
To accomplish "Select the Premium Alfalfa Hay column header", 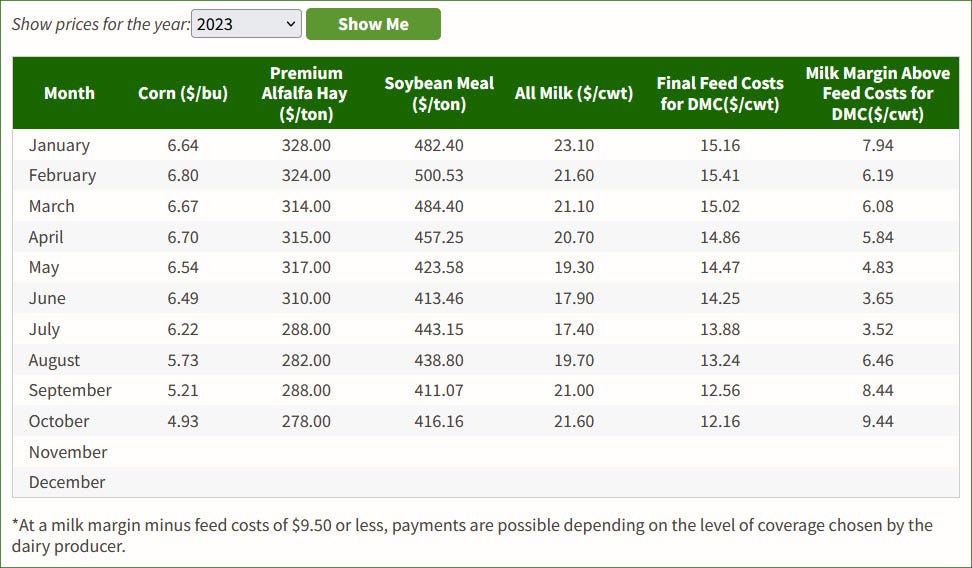I will tap(306, 93).
